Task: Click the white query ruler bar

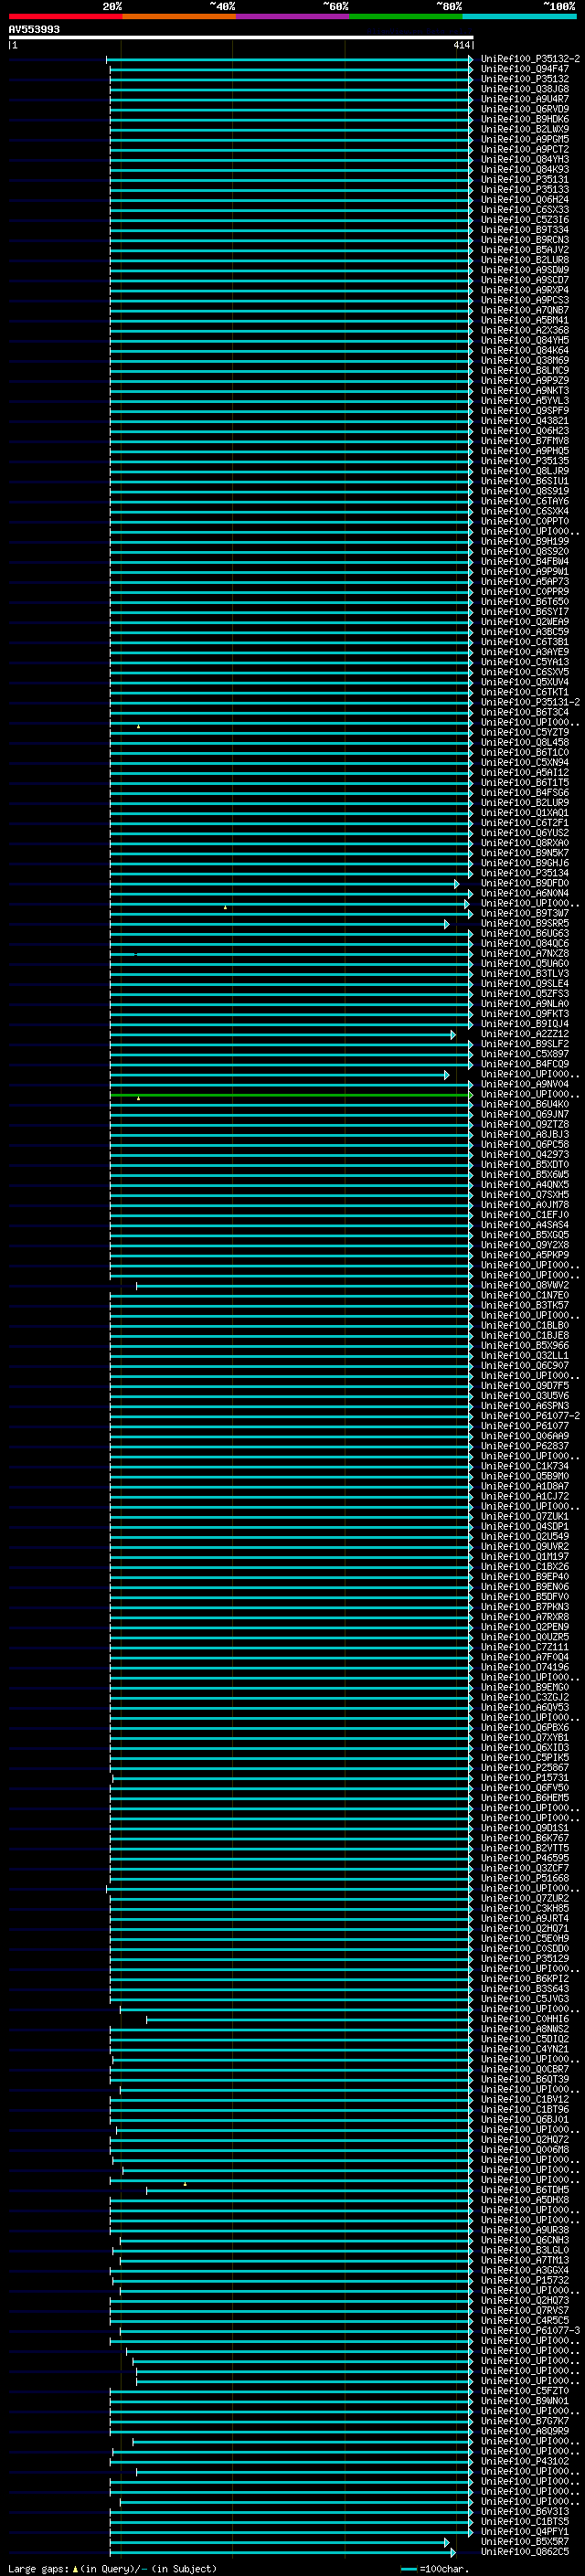Action: pyautogui.click(x=241, y=38)
